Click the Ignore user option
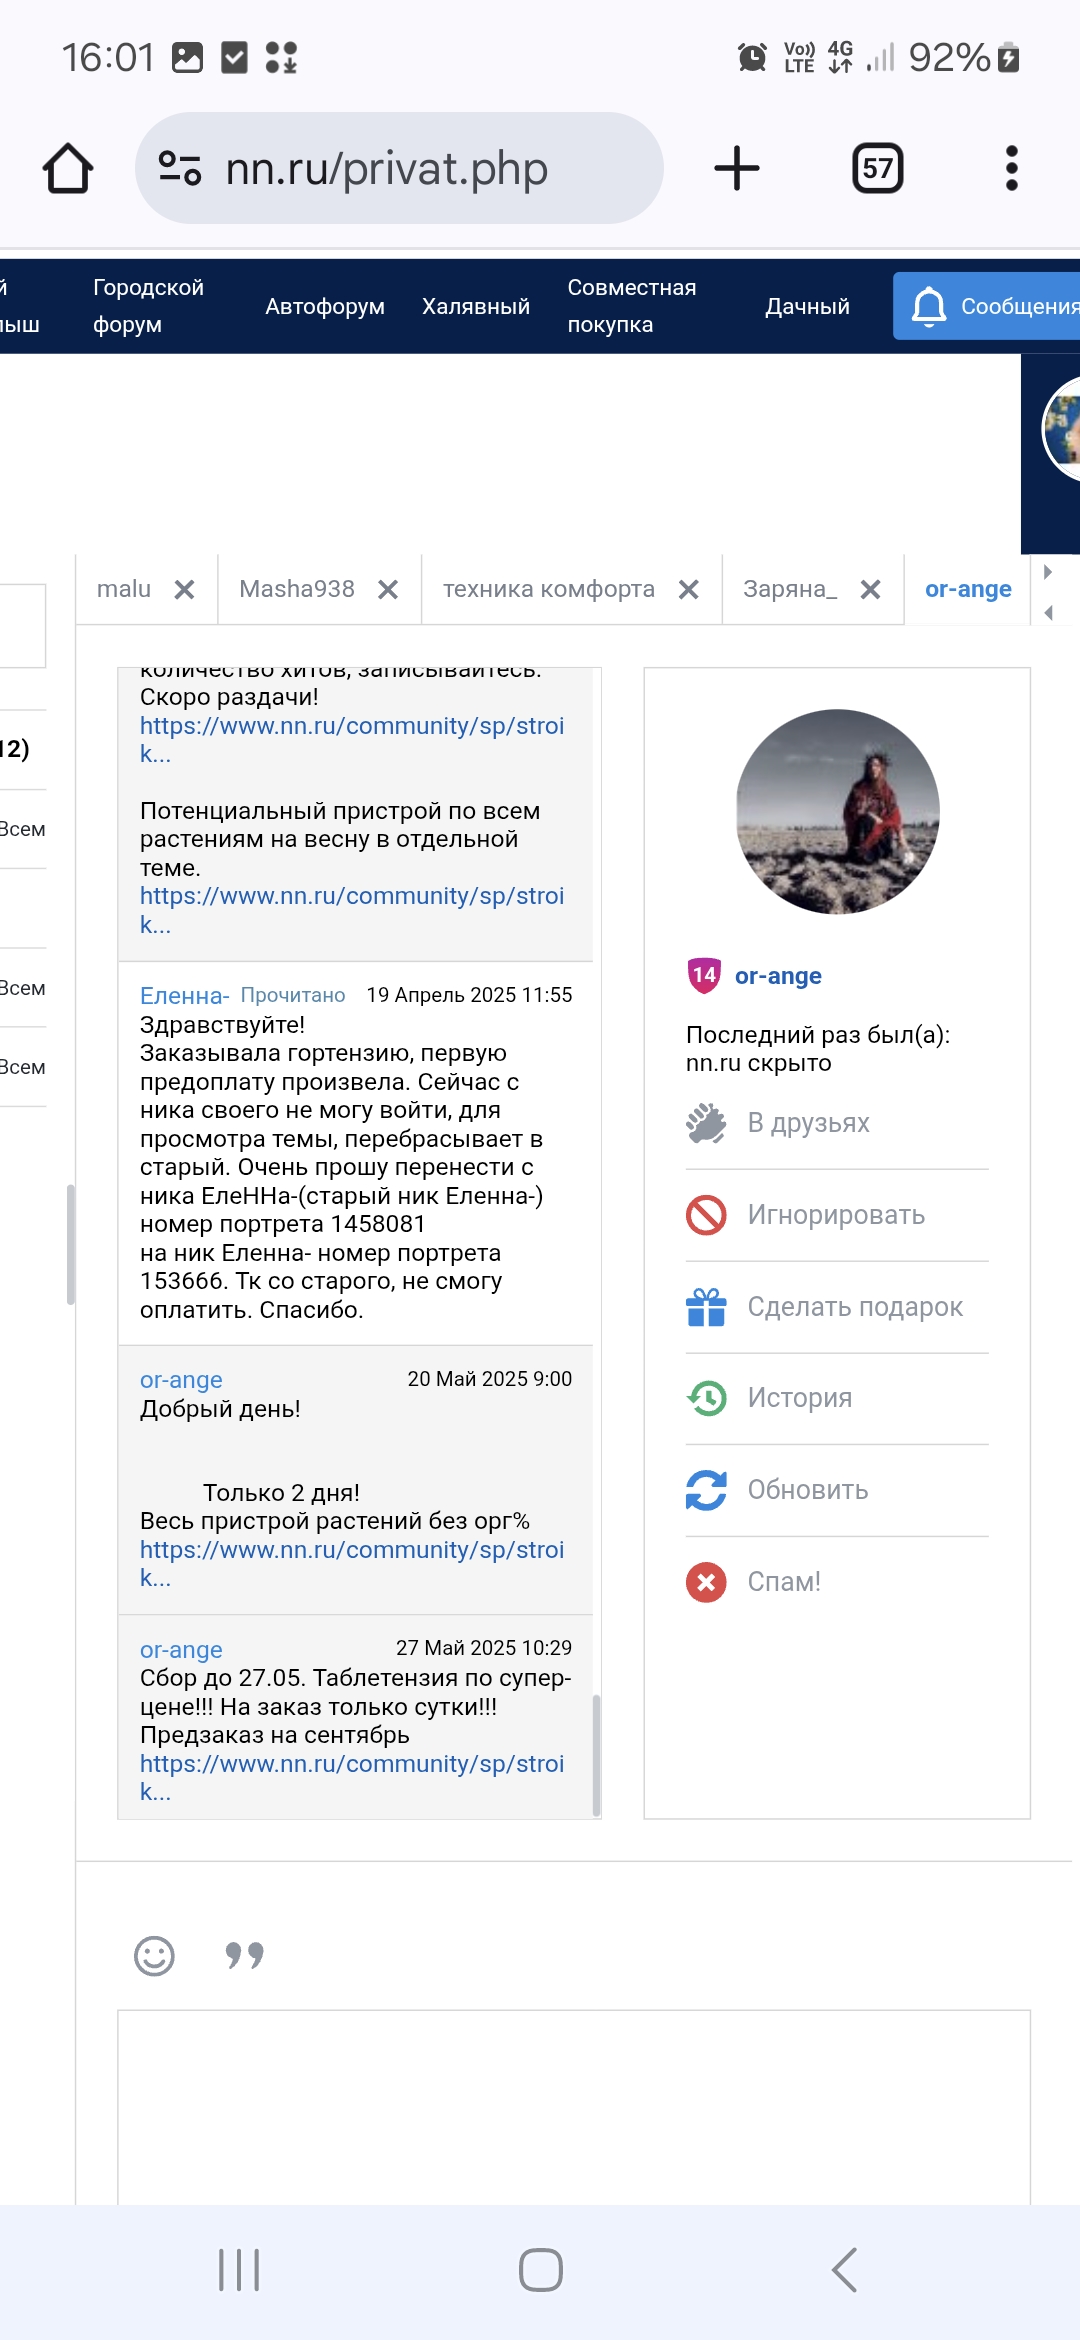Image resolution: width=1080 pixels, height=2340 pixels. [836, 1215]
